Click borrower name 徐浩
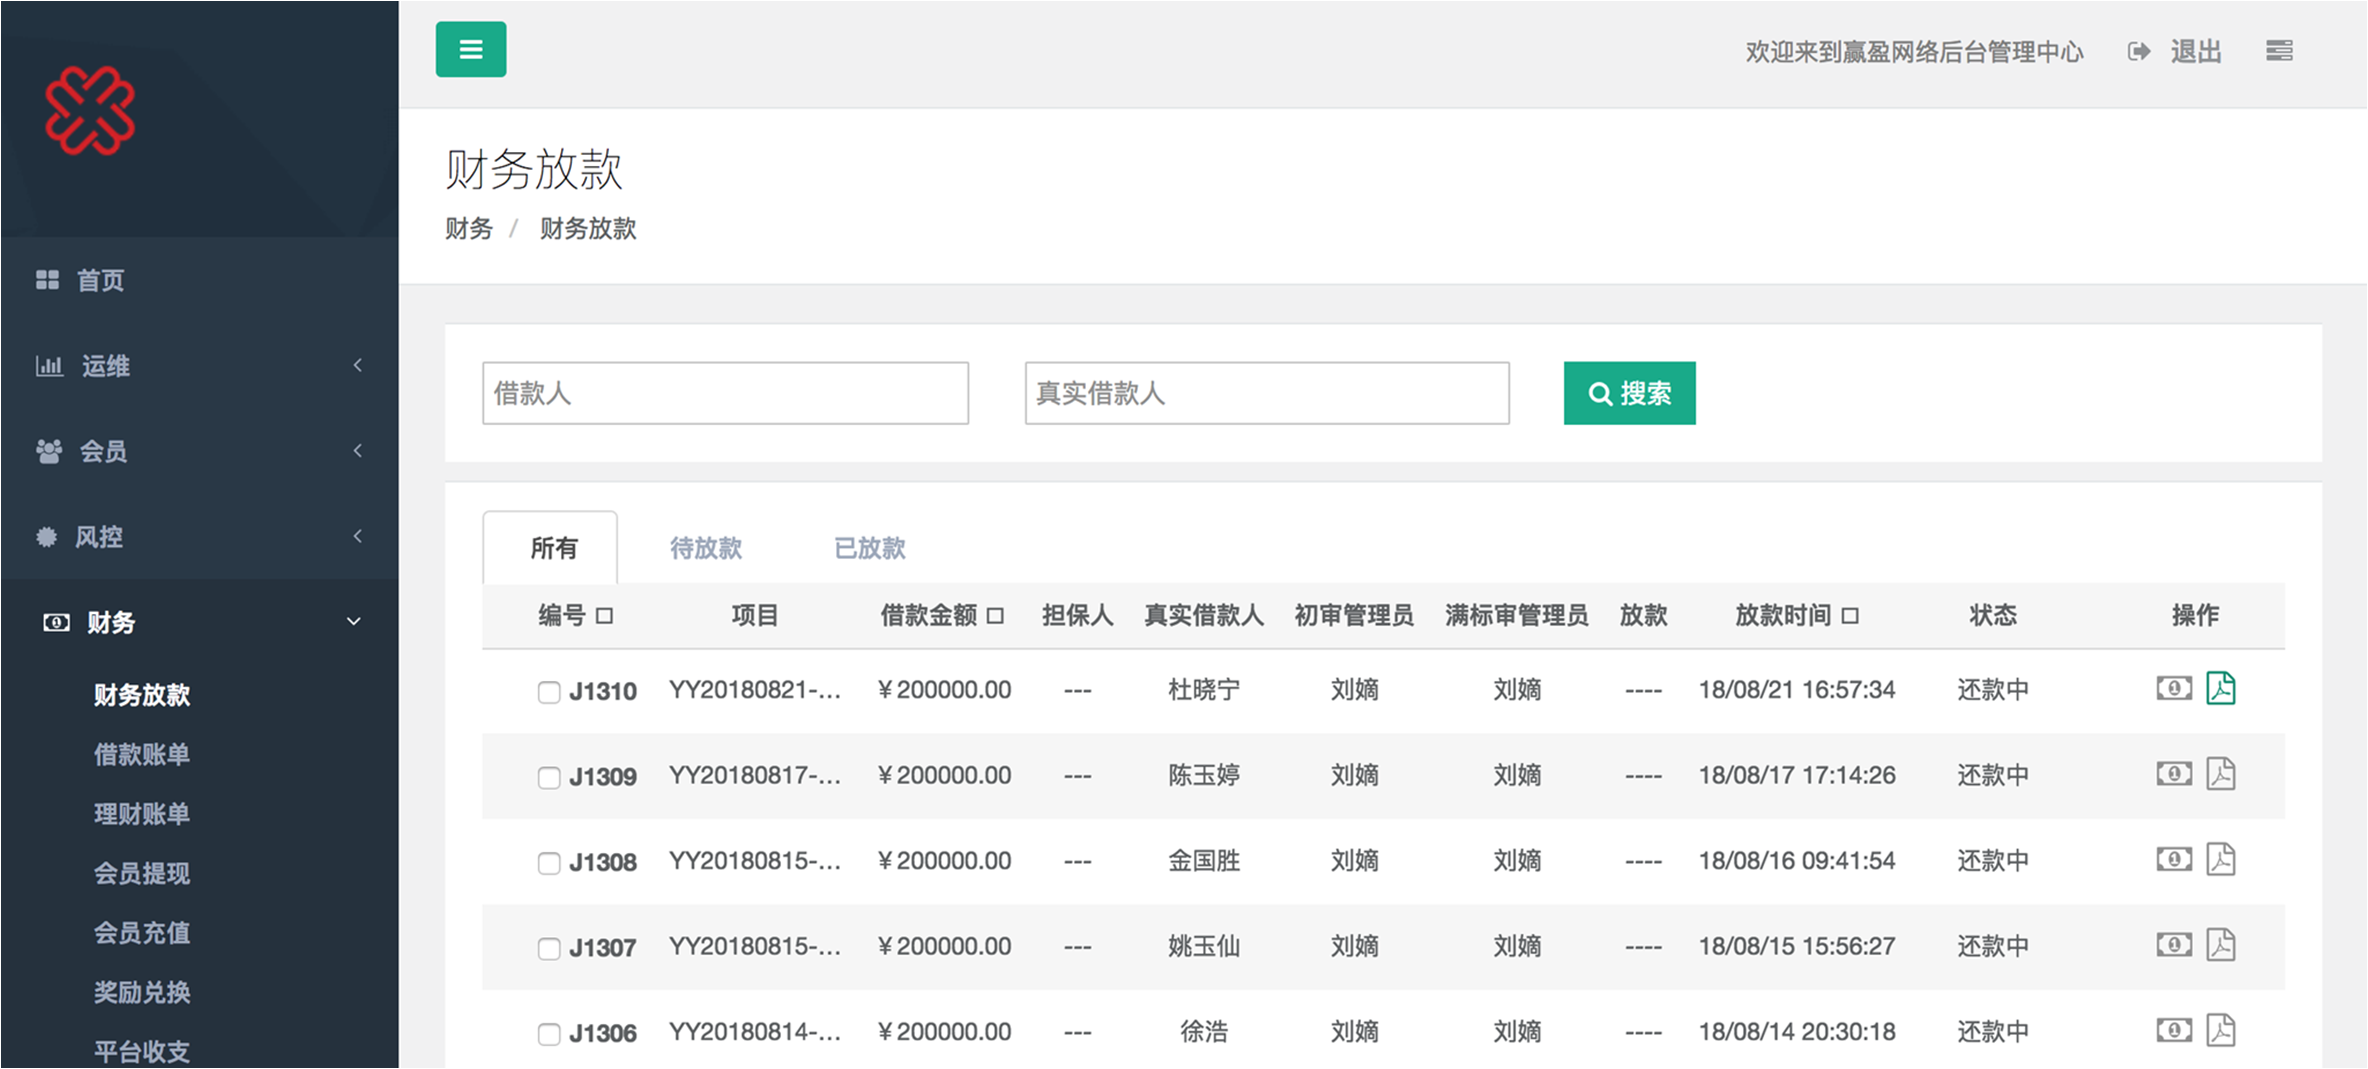Screen dimensions: 2368x1069 coord(1204,1032)
